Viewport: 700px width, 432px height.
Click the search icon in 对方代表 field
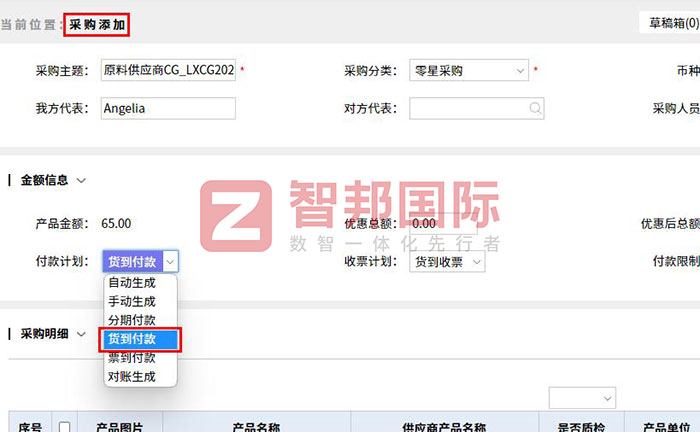(536, 108)
